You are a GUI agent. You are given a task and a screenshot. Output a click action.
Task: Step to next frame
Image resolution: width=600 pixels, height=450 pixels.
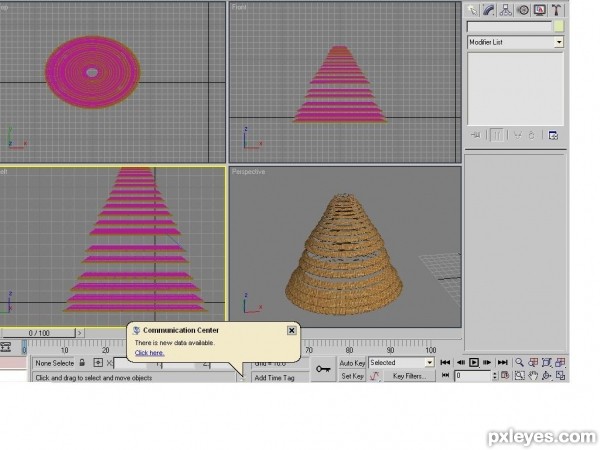point(487,362)
